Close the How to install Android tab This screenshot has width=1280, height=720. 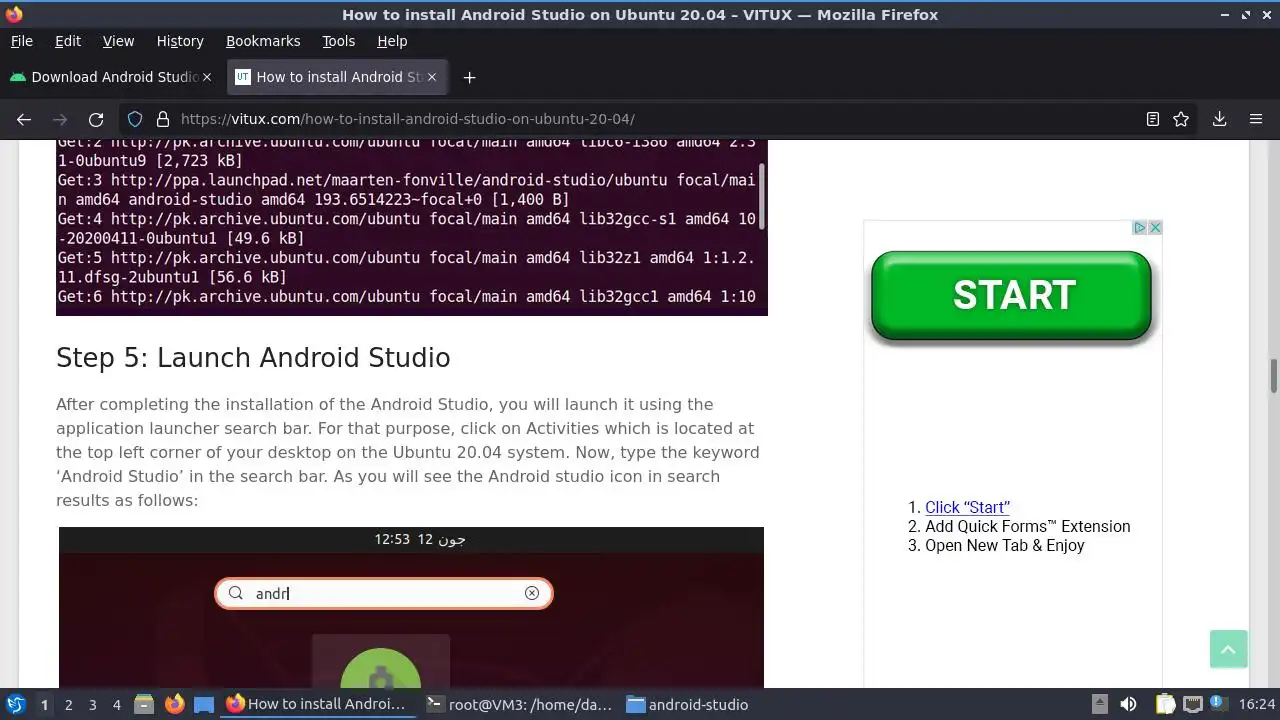coord(432,77)
